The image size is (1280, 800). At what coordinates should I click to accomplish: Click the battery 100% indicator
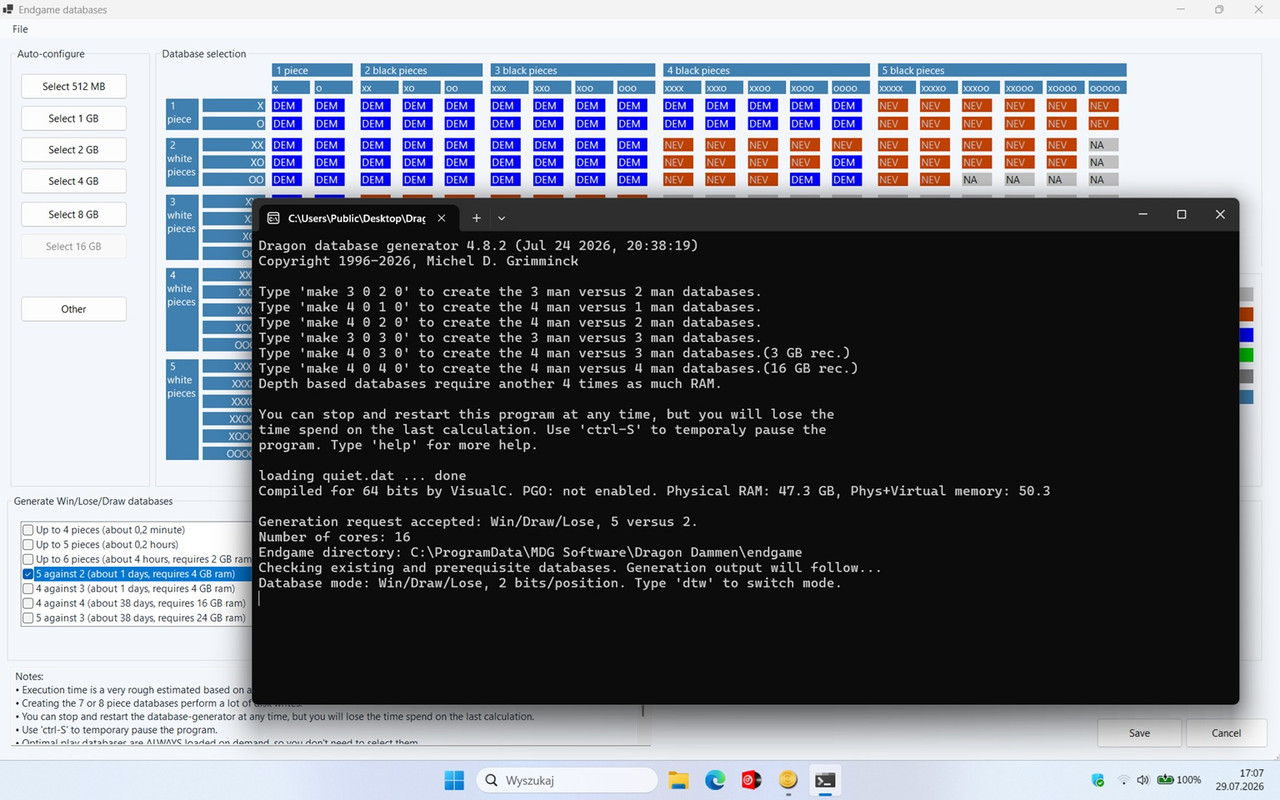tap(1179, 780)
